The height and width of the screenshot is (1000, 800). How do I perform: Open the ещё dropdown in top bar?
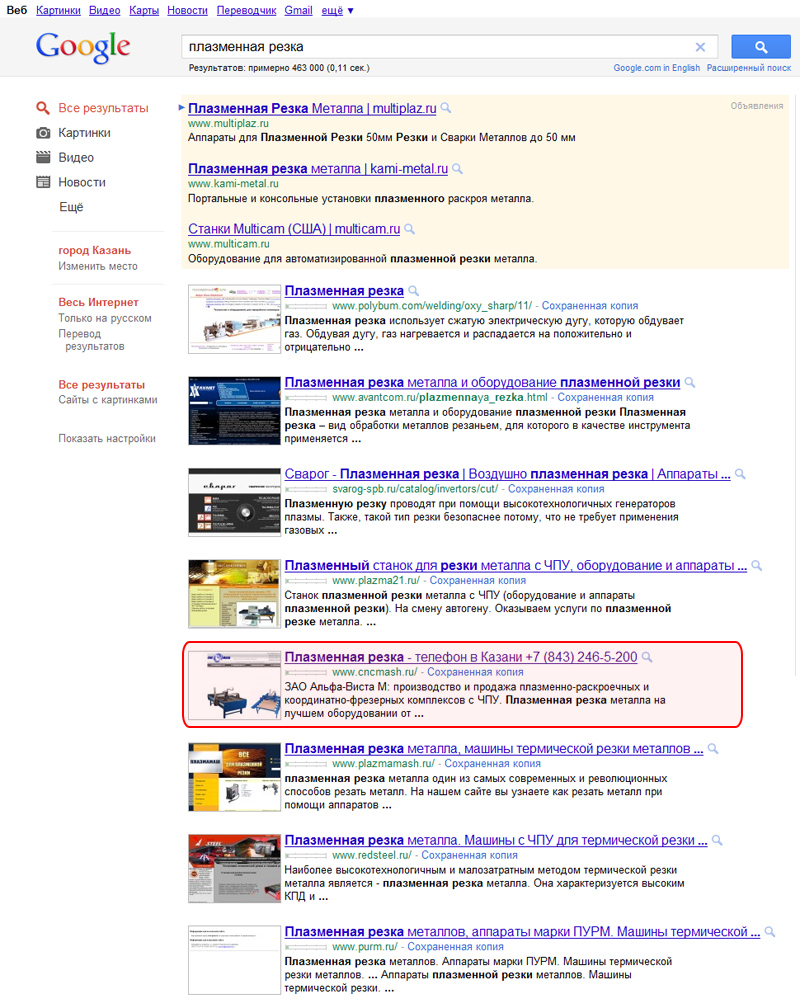[x=336, y=10]
